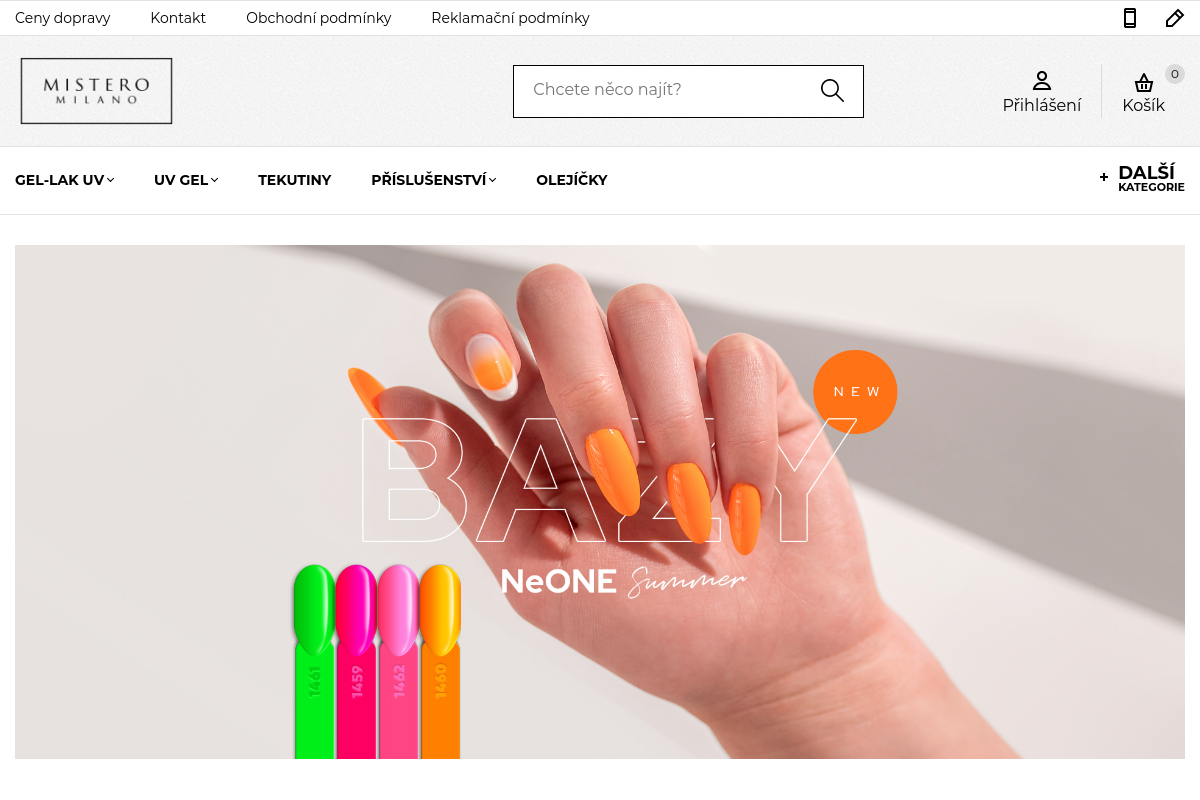Click the plus icon beside Další kategorie

(1104, 177)
